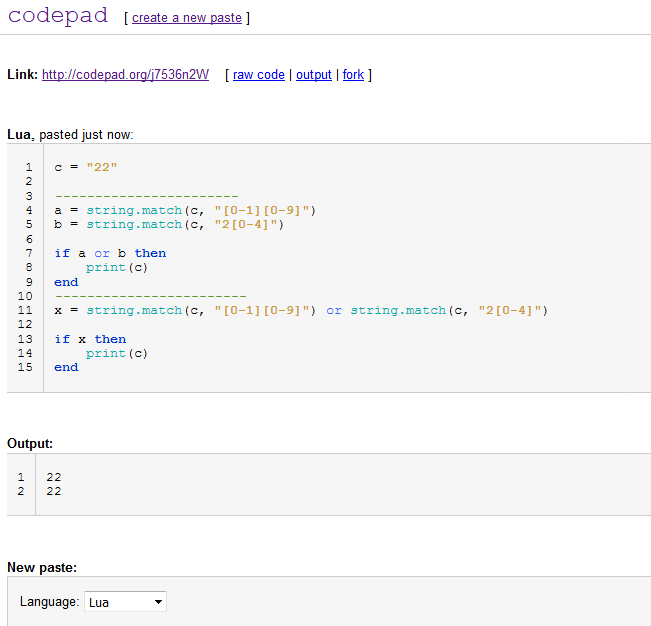Viewport: 651px width, 626px height.
Task: Click the Language label in New paste
Action: tap(49, 602)
